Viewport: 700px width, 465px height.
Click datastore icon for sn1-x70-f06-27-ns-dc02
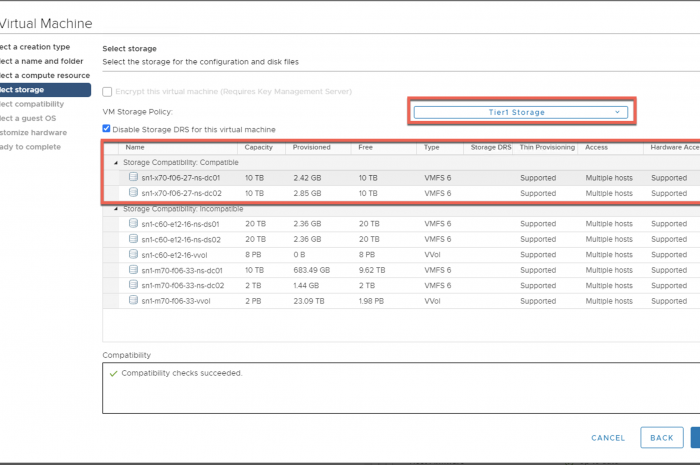pyautogui.click(x=133, y=193)
